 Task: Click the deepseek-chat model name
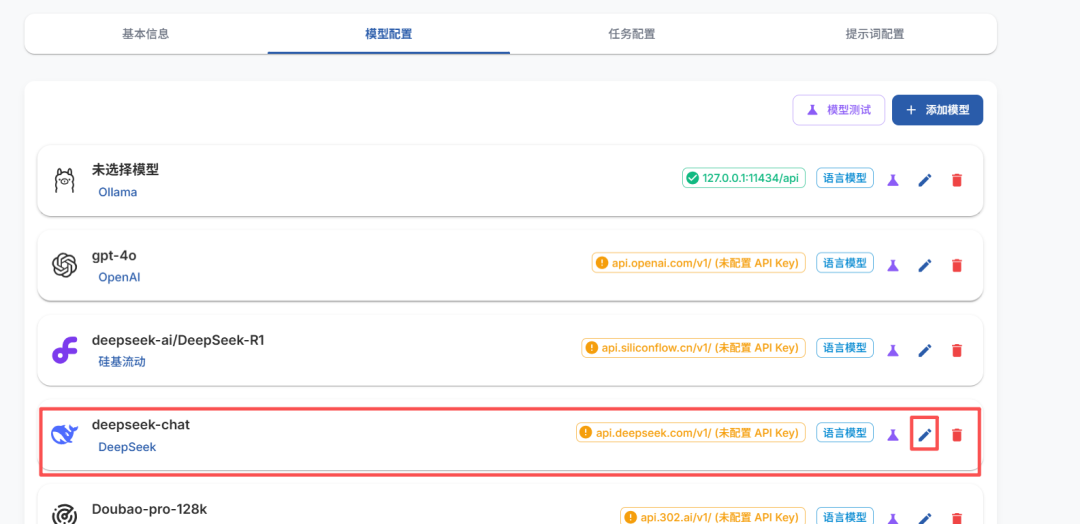141,425
